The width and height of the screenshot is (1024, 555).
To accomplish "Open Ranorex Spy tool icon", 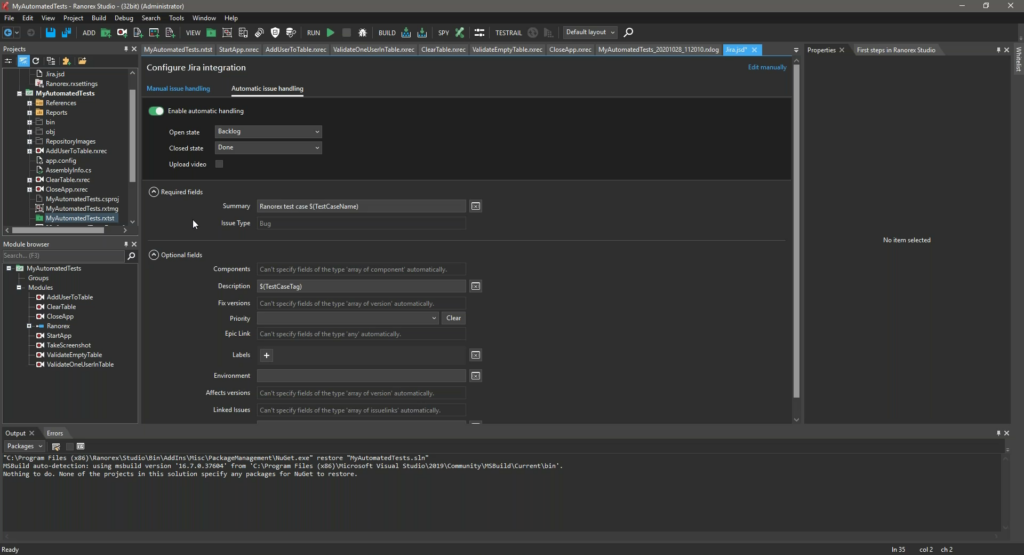I will point(460,32).
